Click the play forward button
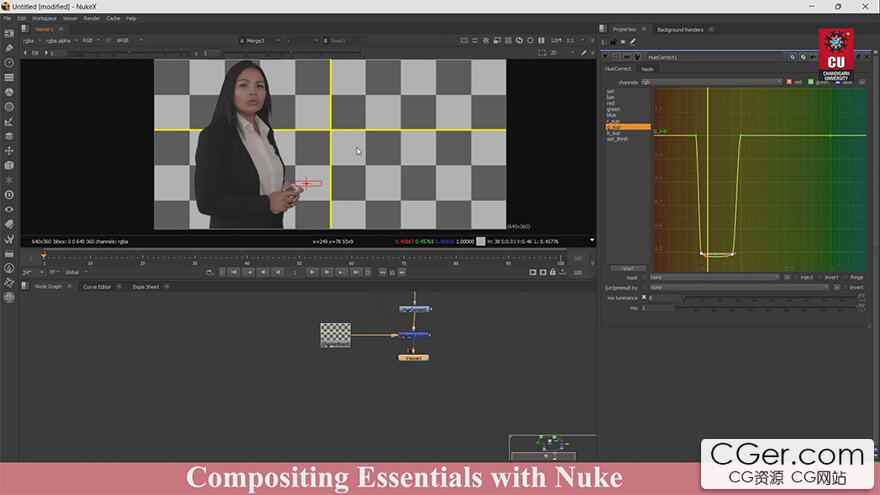The width and height of the screenshot is (880, 495). point(312,272)
